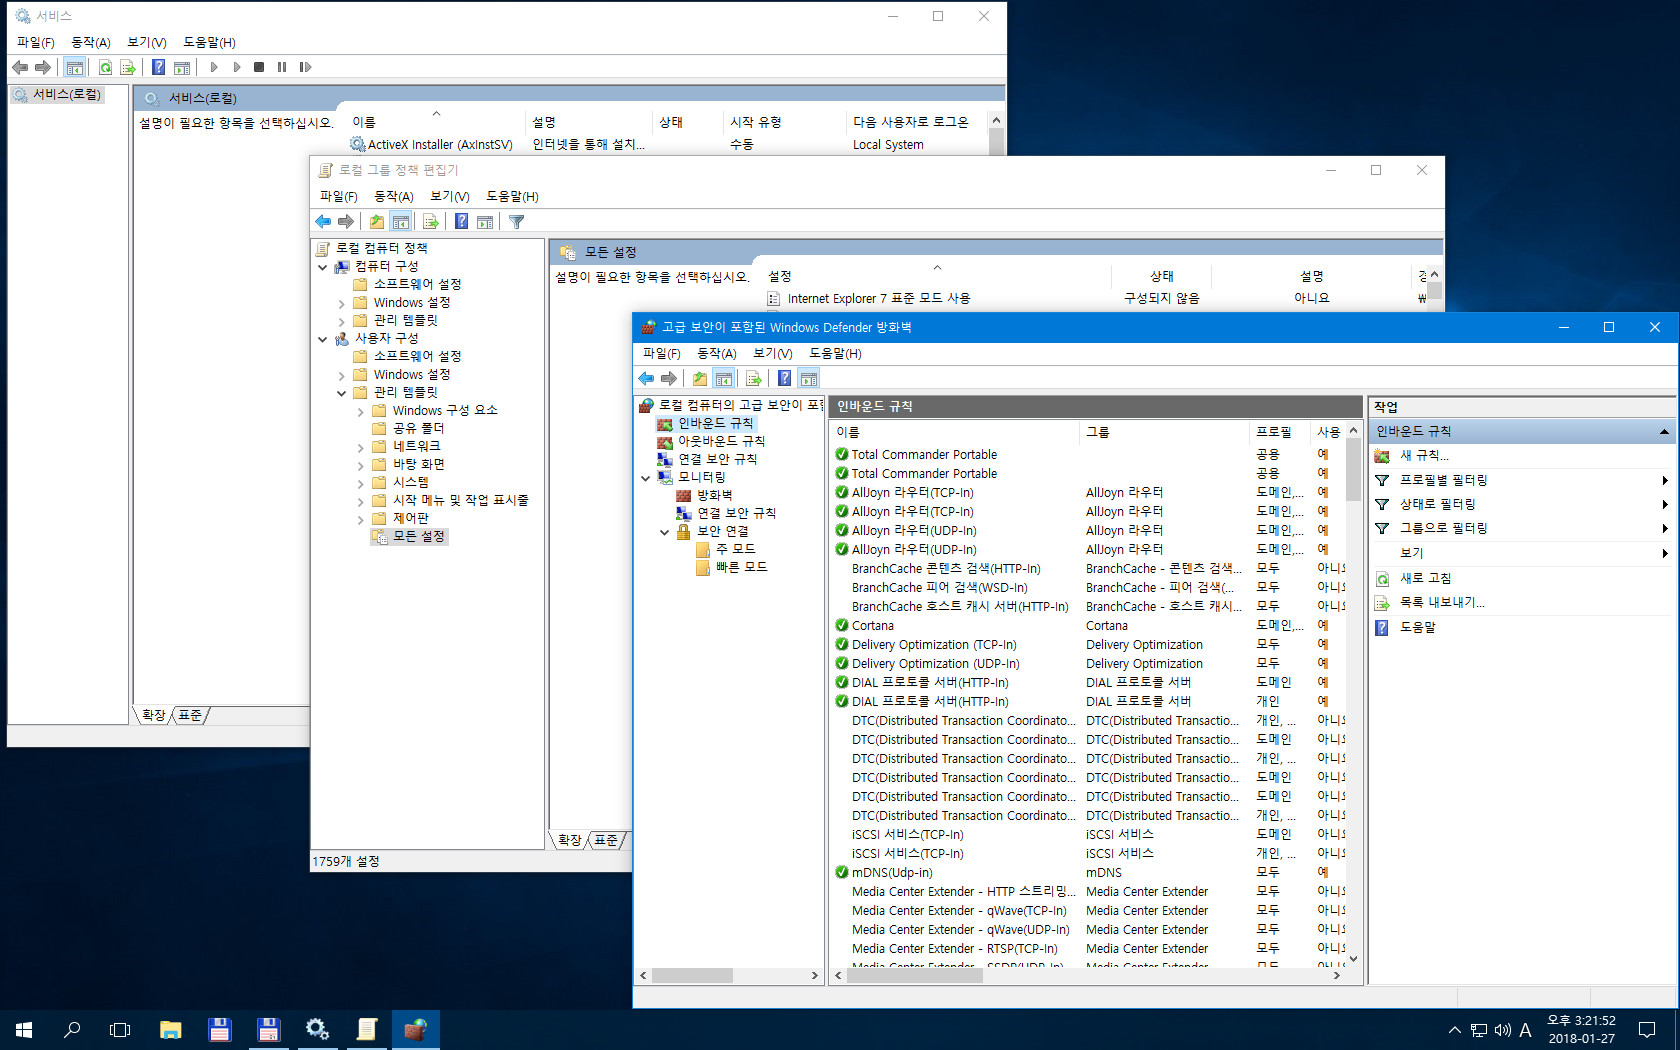1680x1050 pixels.
Task: Click restart service icon in Services toolbar
Action: [x=305, y=67]
